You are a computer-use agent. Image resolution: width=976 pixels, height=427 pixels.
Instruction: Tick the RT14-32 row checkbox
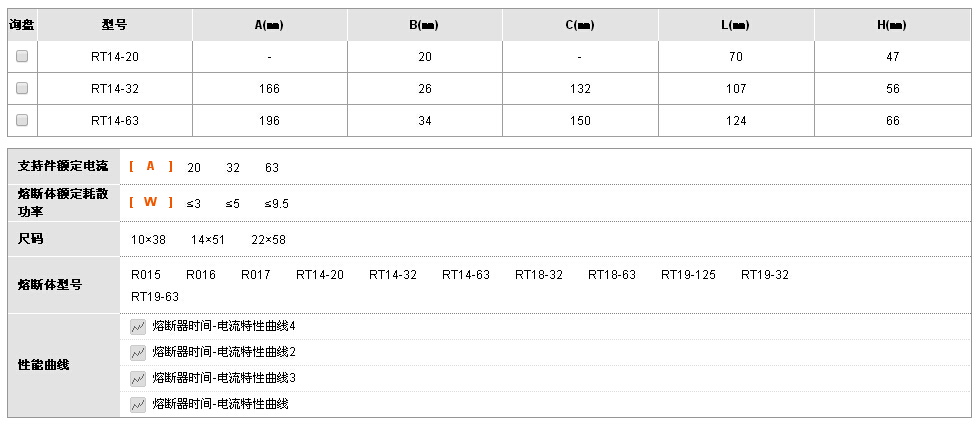22,88
